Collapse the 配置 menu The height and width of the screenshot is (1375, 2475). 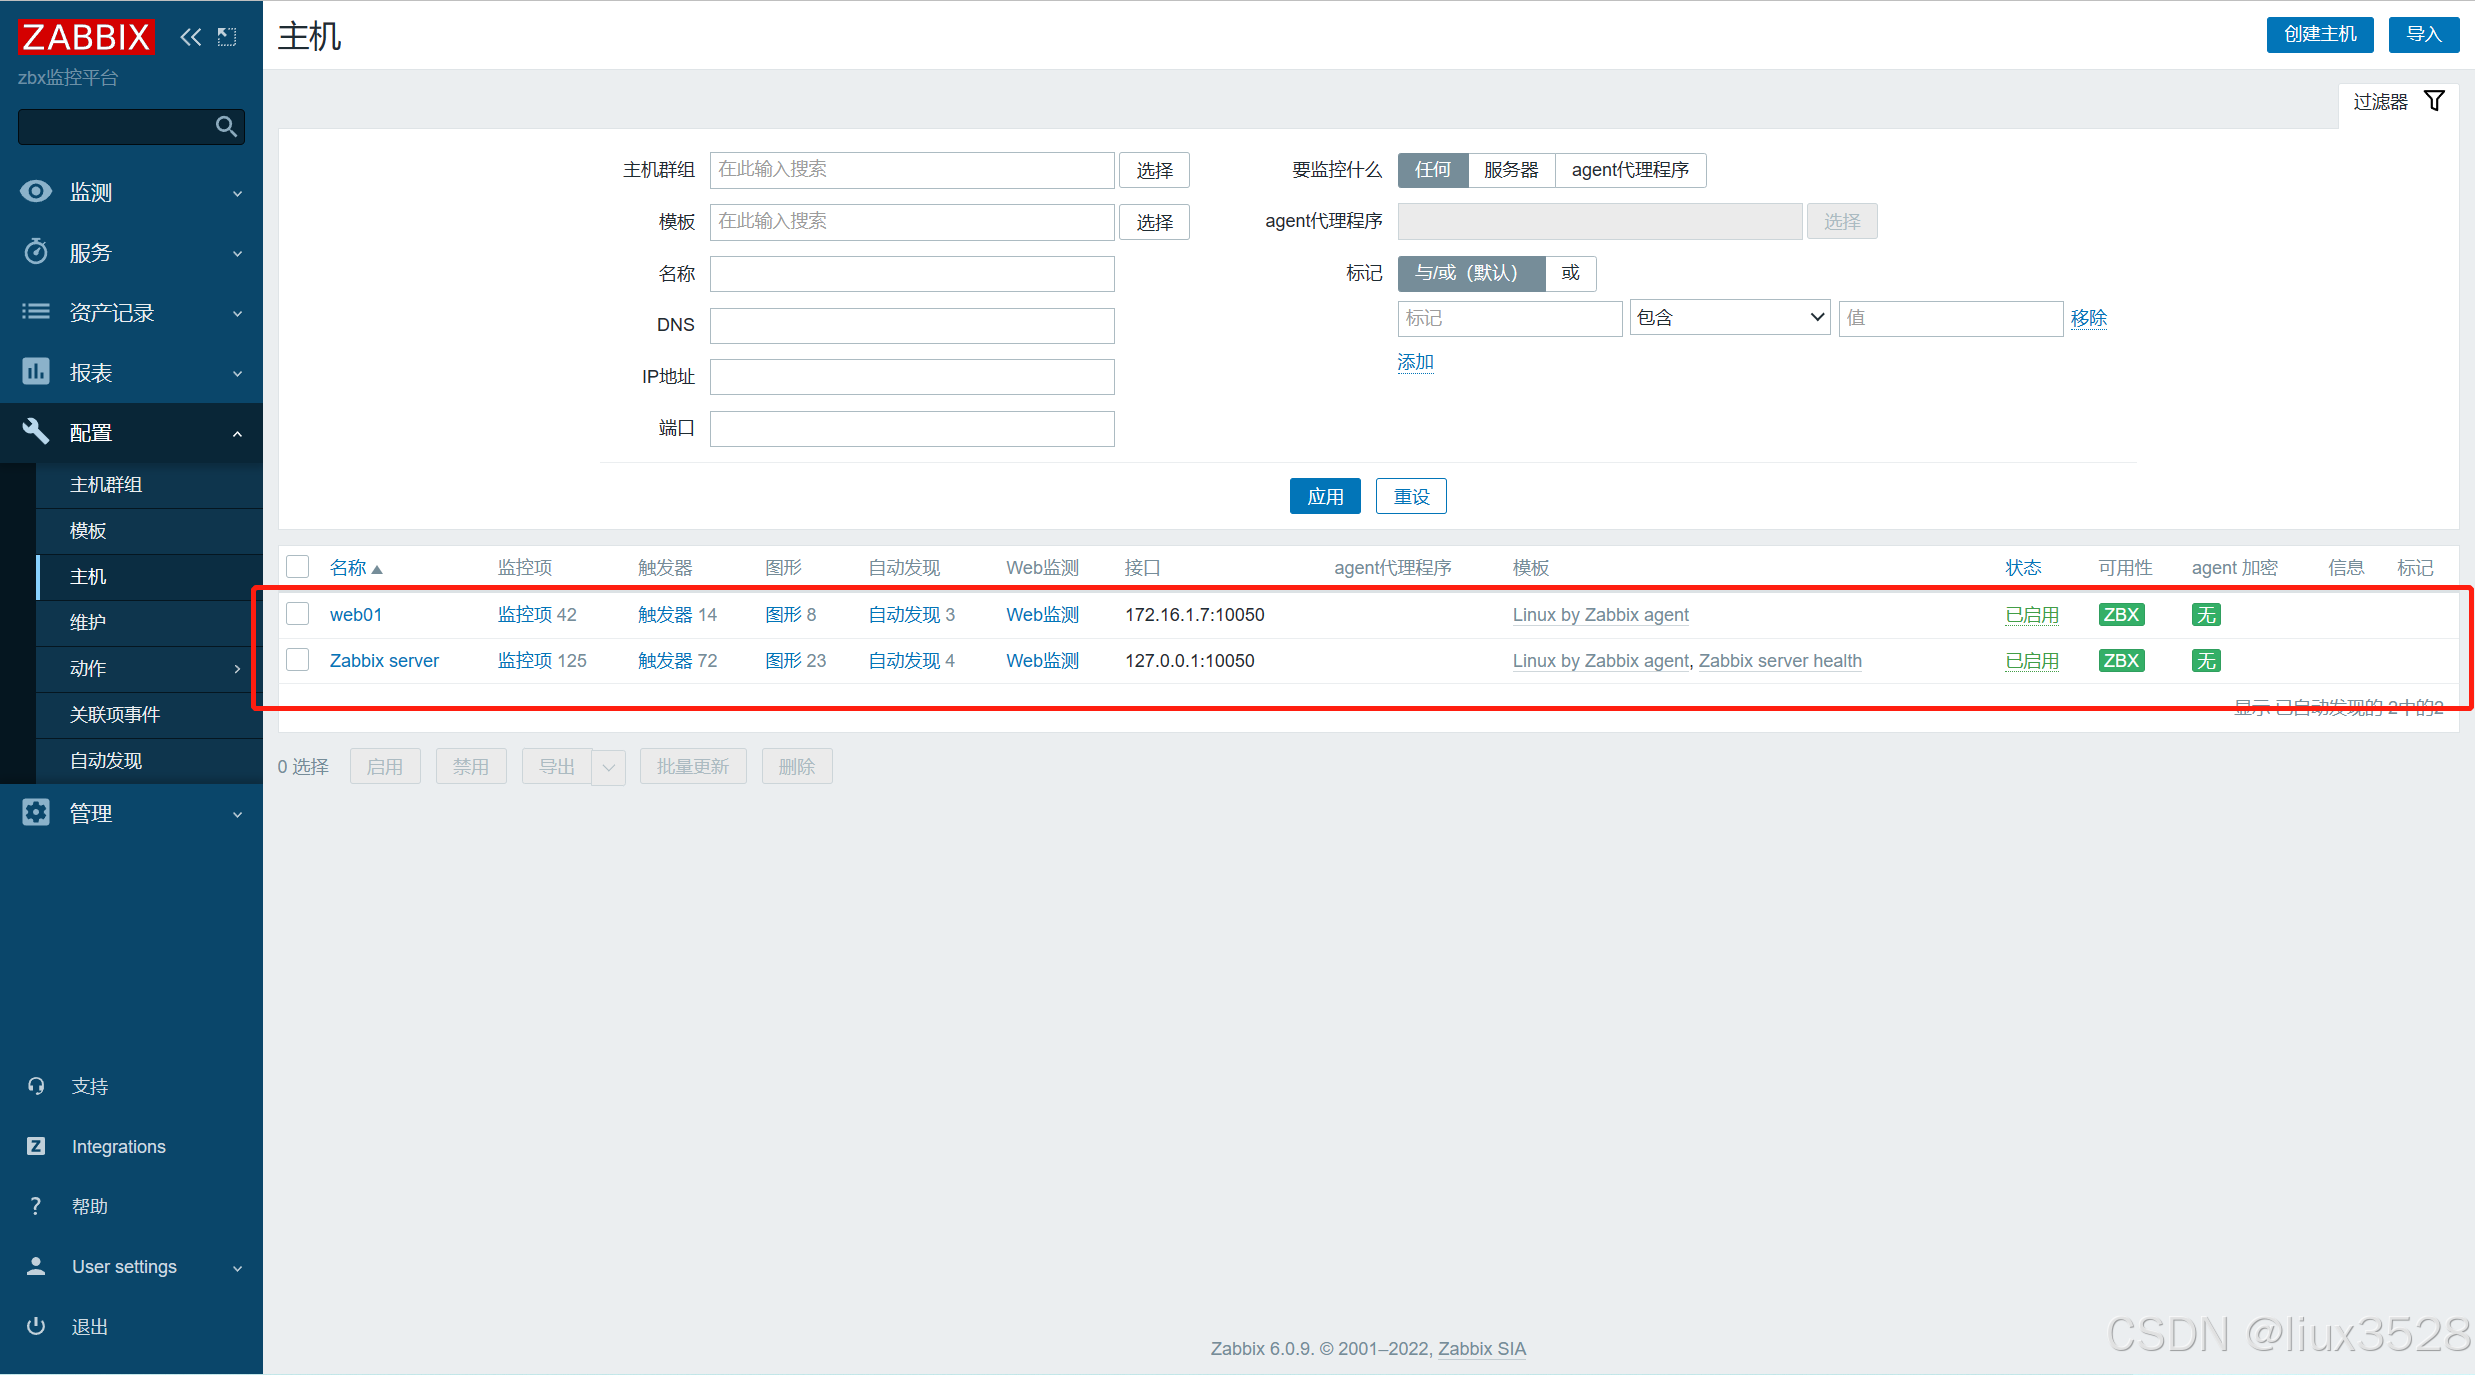point(237,433)
